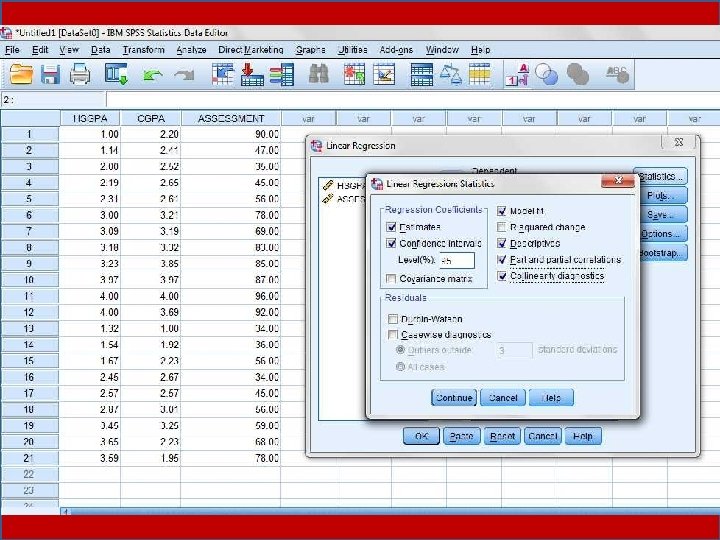Click Paste in the Linear Regression dialog
The width and height of the screenshot is (720, 540).
(x=461, y=436)
